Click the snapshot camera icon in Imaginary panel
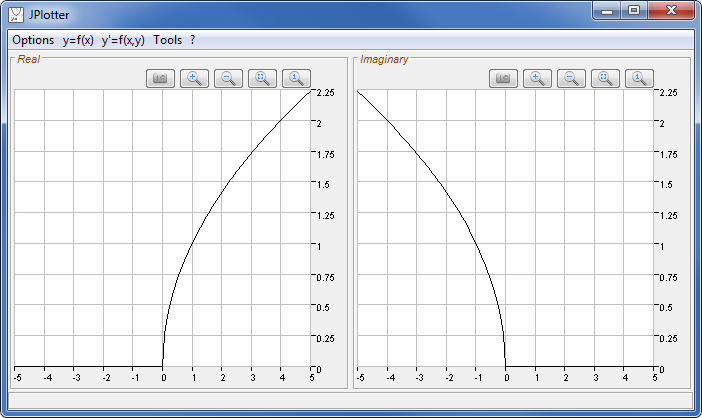702x418 pixels. click(x=504, y=79)
